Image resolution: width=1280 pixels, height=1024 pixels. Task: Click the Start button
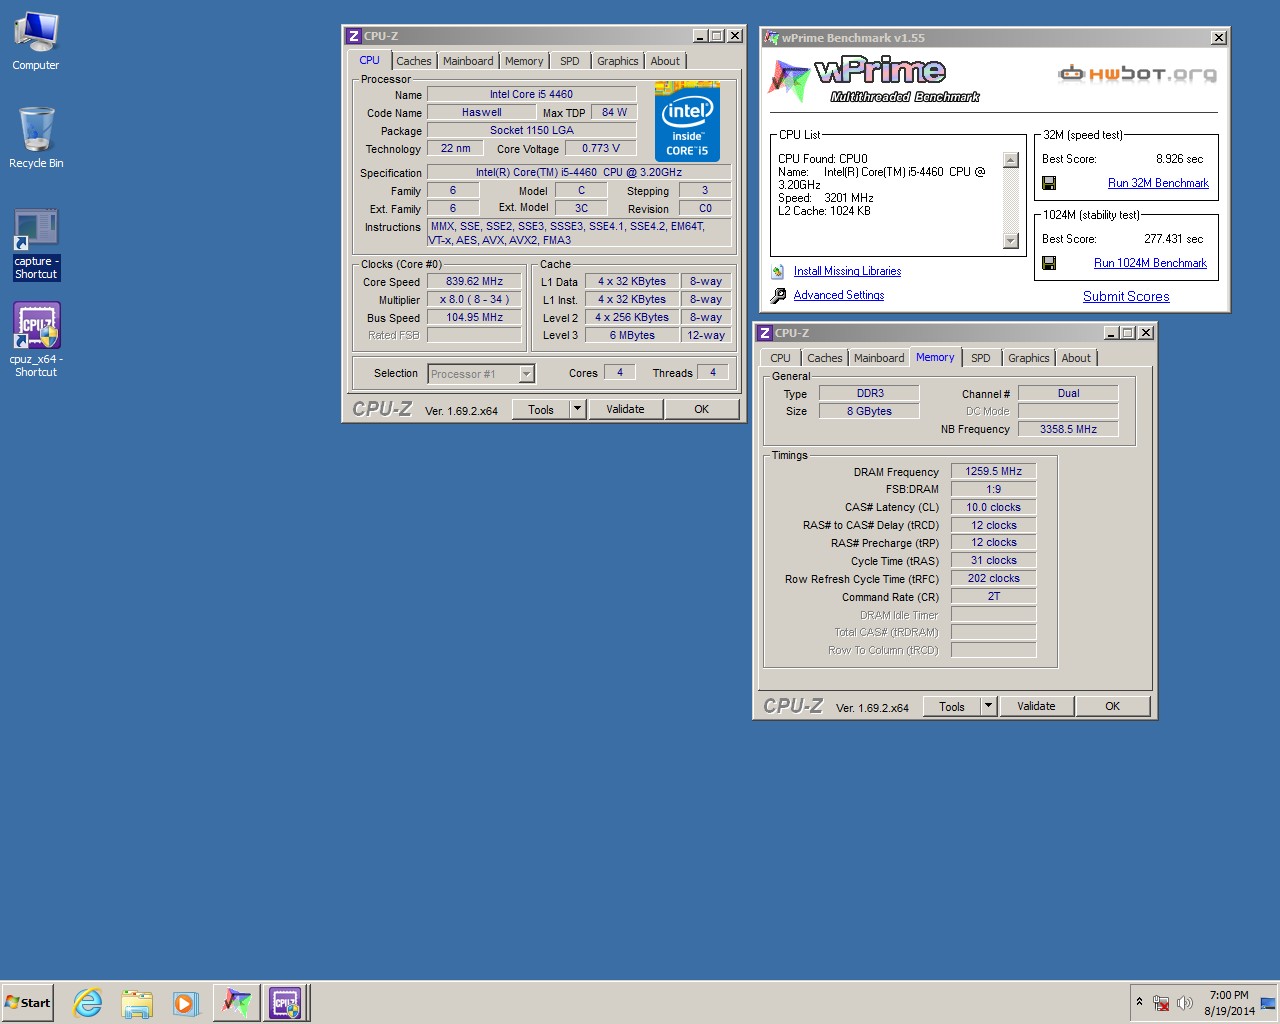click(x=27, y=1002)
